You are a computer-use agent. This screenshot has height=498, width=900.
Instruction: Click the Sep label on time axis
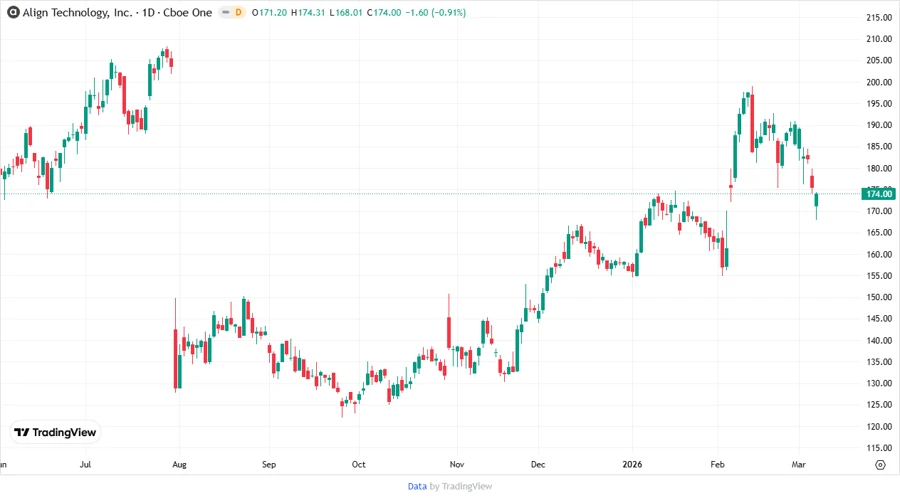(269, 464)
